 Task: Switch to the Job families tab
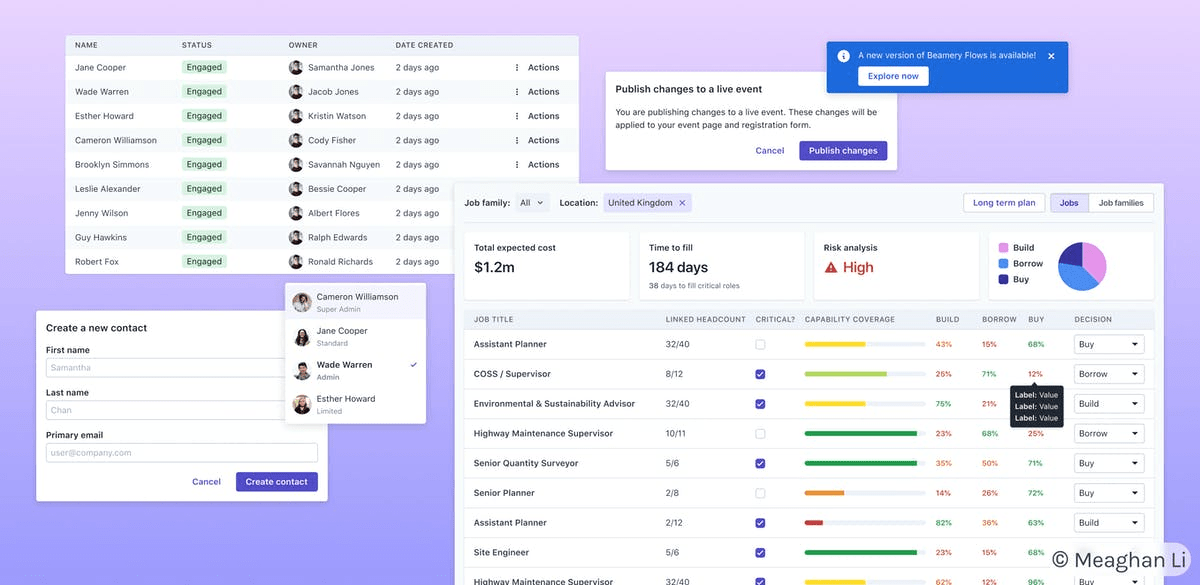pyautogui.click(x=1121, y=203)
